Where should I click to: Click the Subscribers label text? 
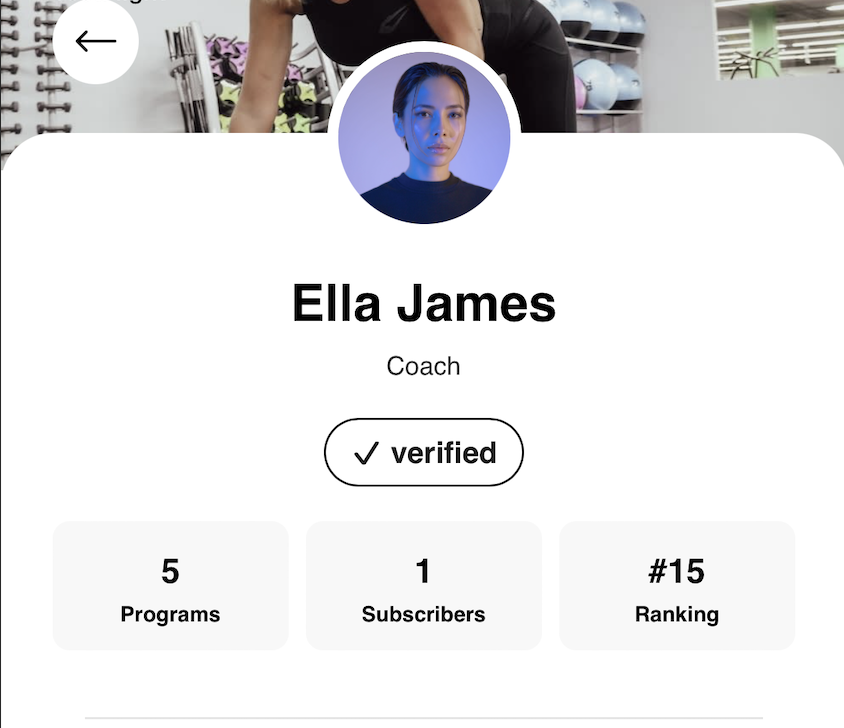click(x=424, y=614)
